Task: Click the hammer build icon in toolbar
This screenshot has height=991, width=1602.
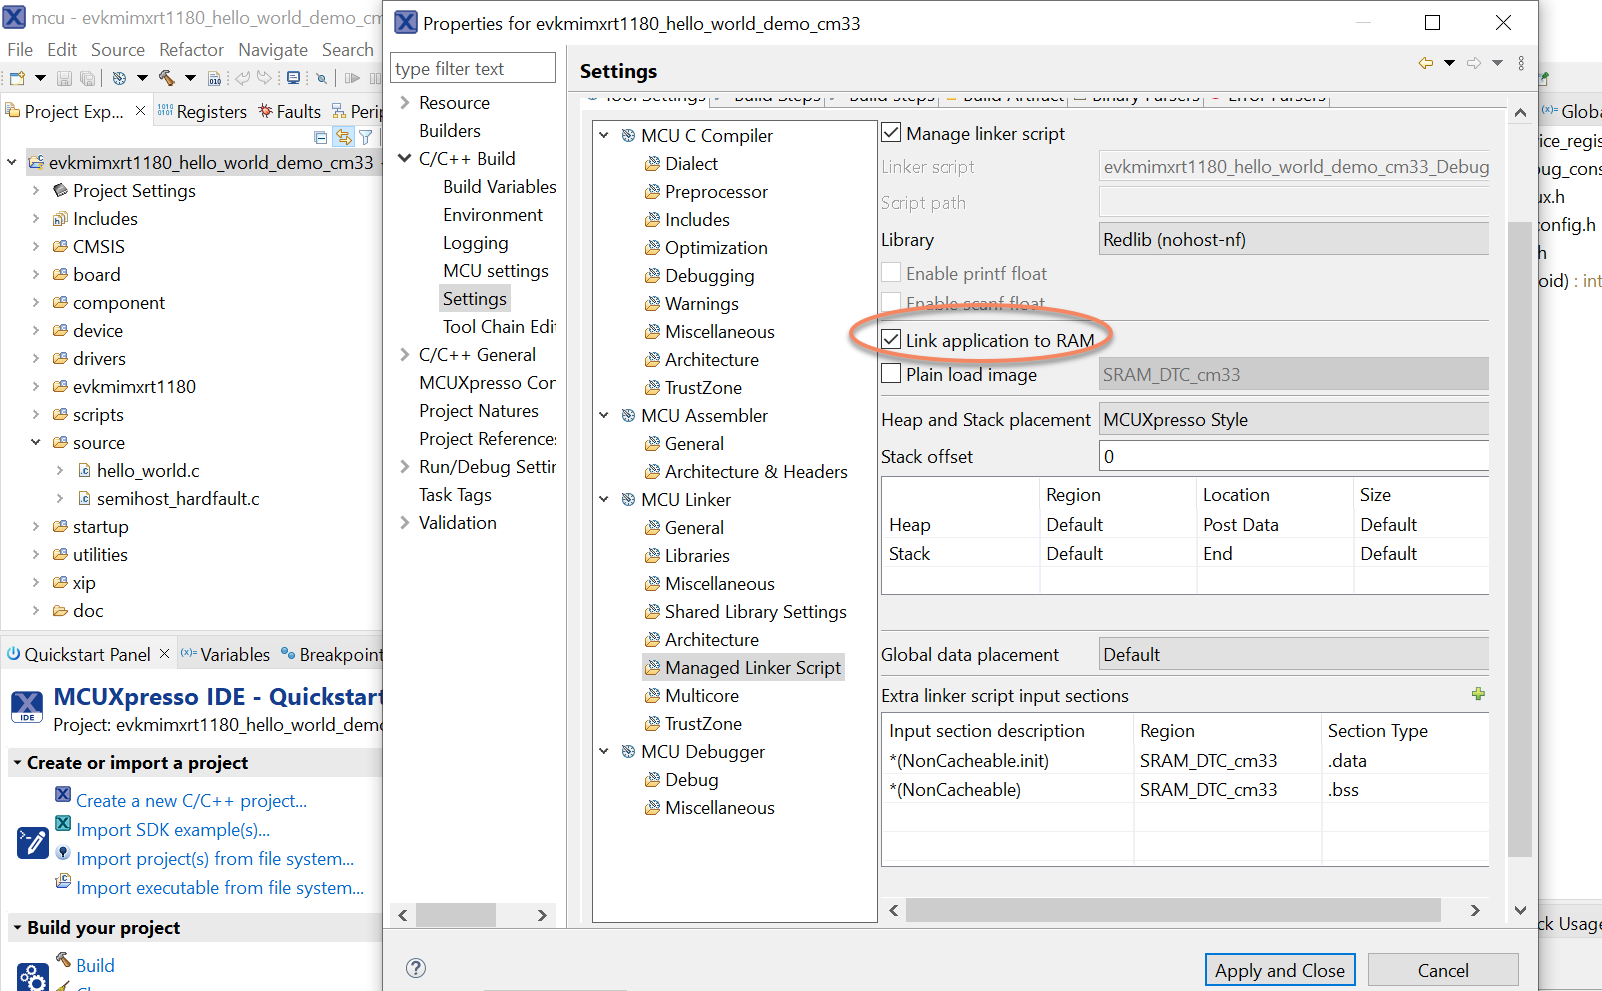Action: click(x=166, y=77)
